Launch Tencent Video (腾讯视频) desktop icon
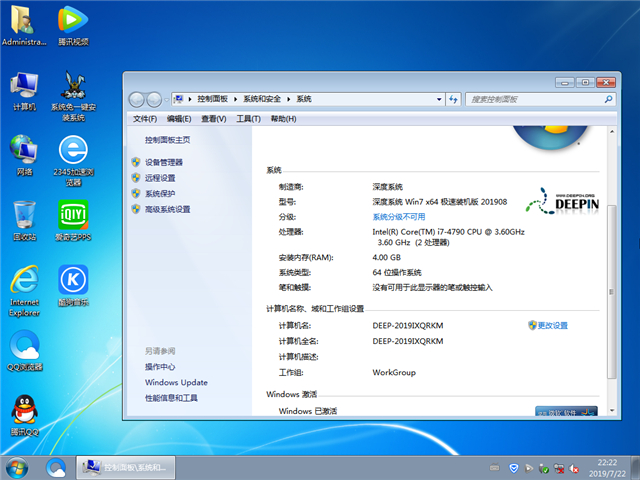The height and width of the screenshot is (480, 640). (x=73, y=24)
